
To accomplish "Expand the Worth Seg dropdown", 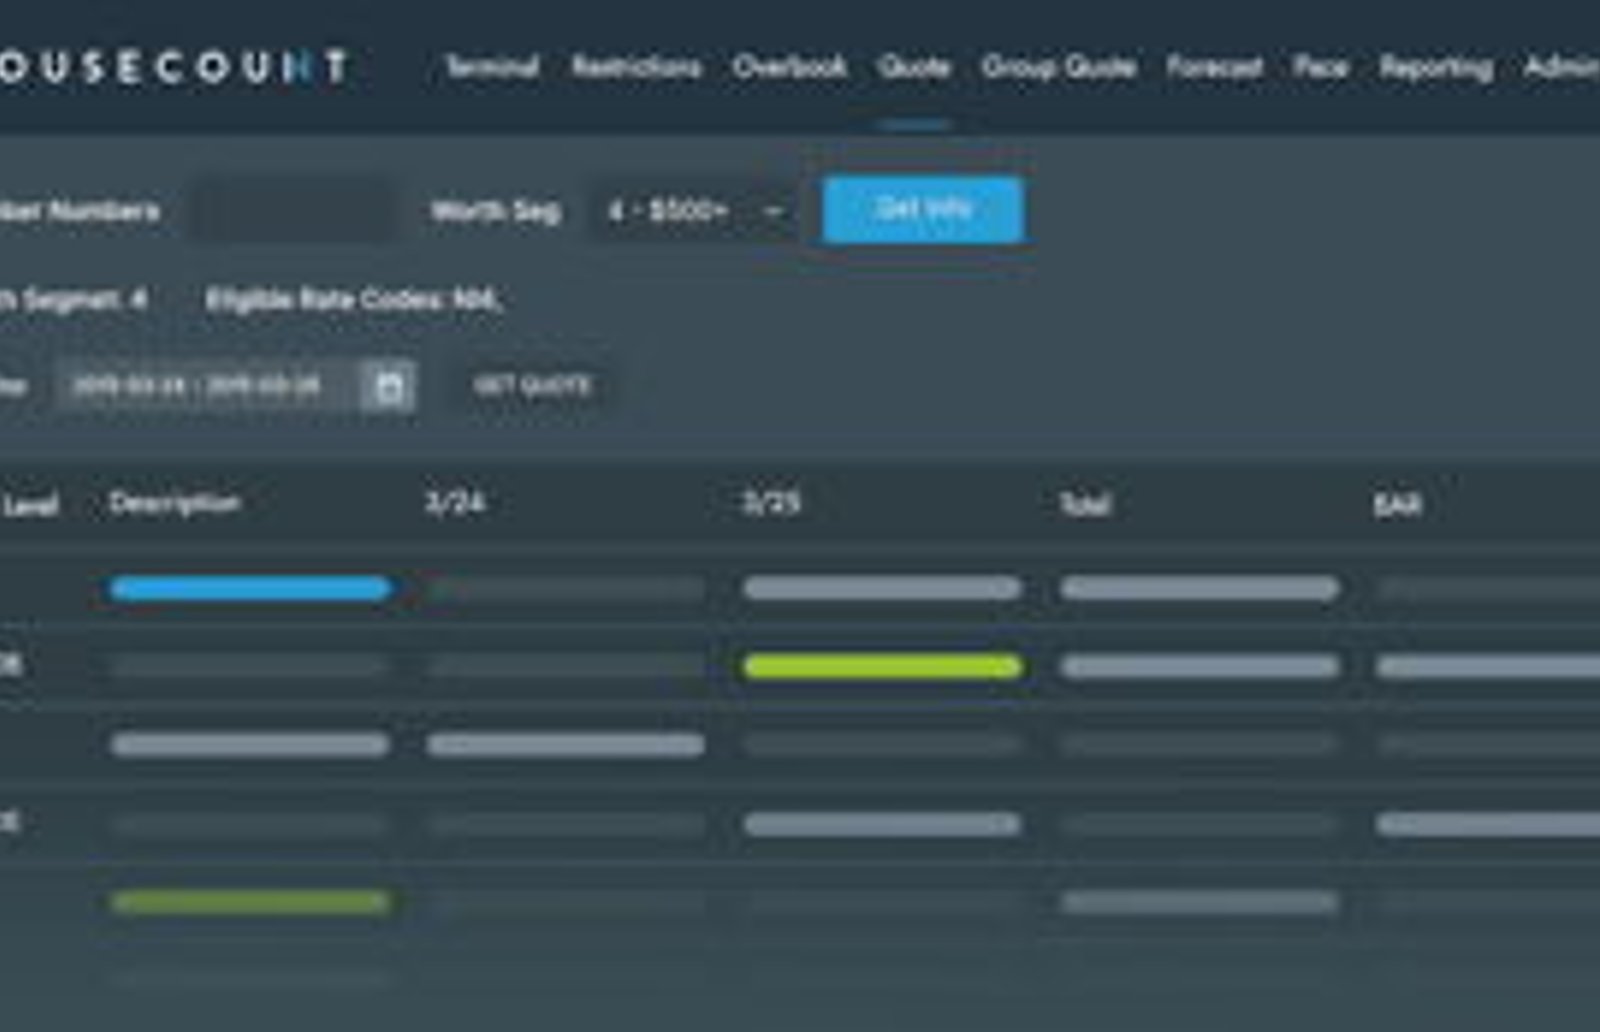I will (x=693, y=211).
